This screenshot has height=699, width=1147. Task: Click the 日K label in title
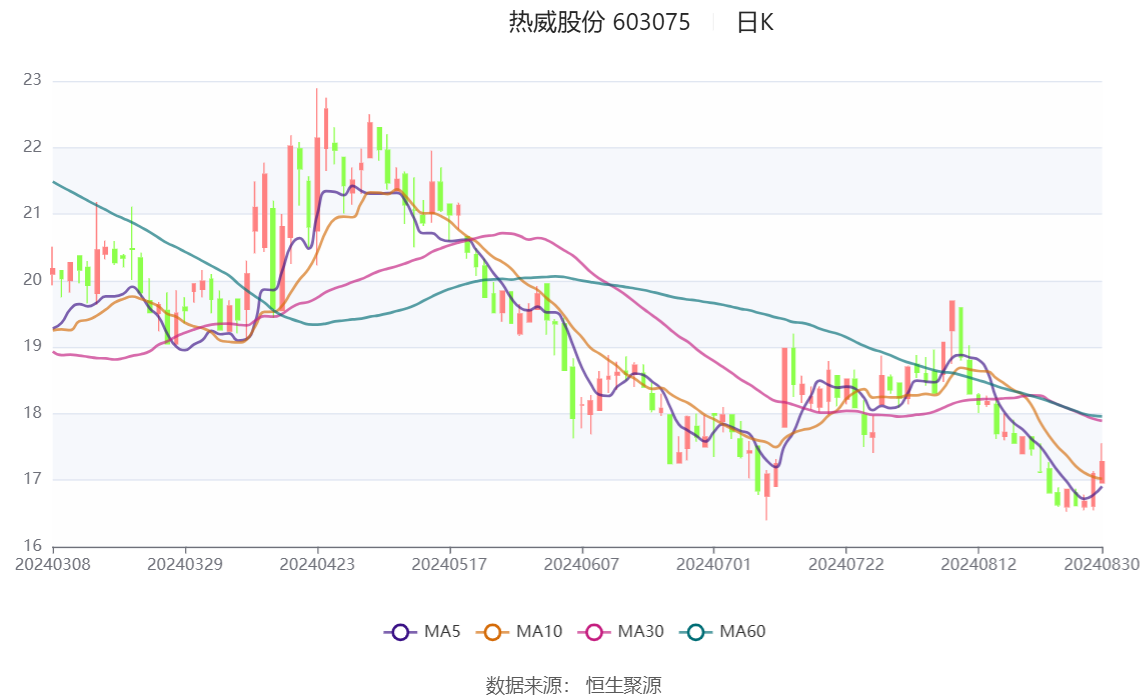click(755, 23)
